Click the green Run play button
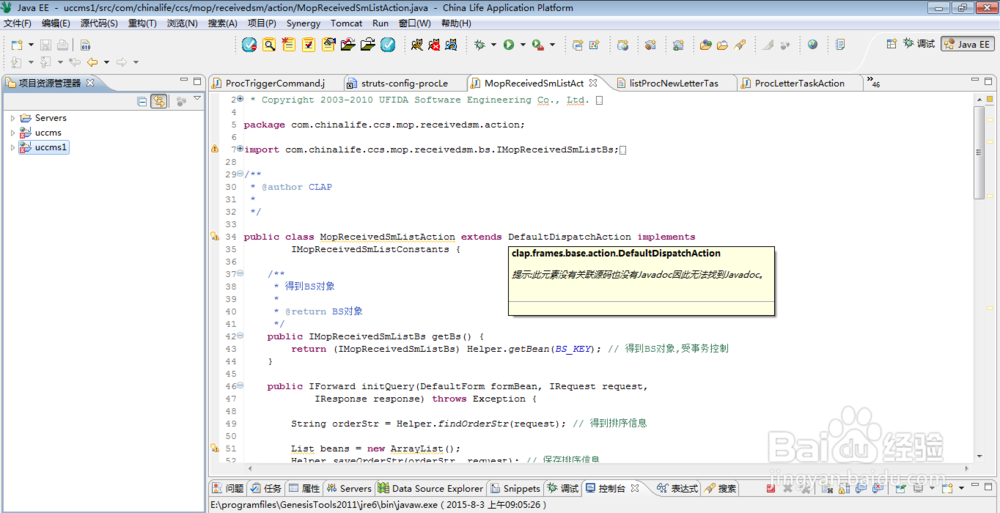 508,45
